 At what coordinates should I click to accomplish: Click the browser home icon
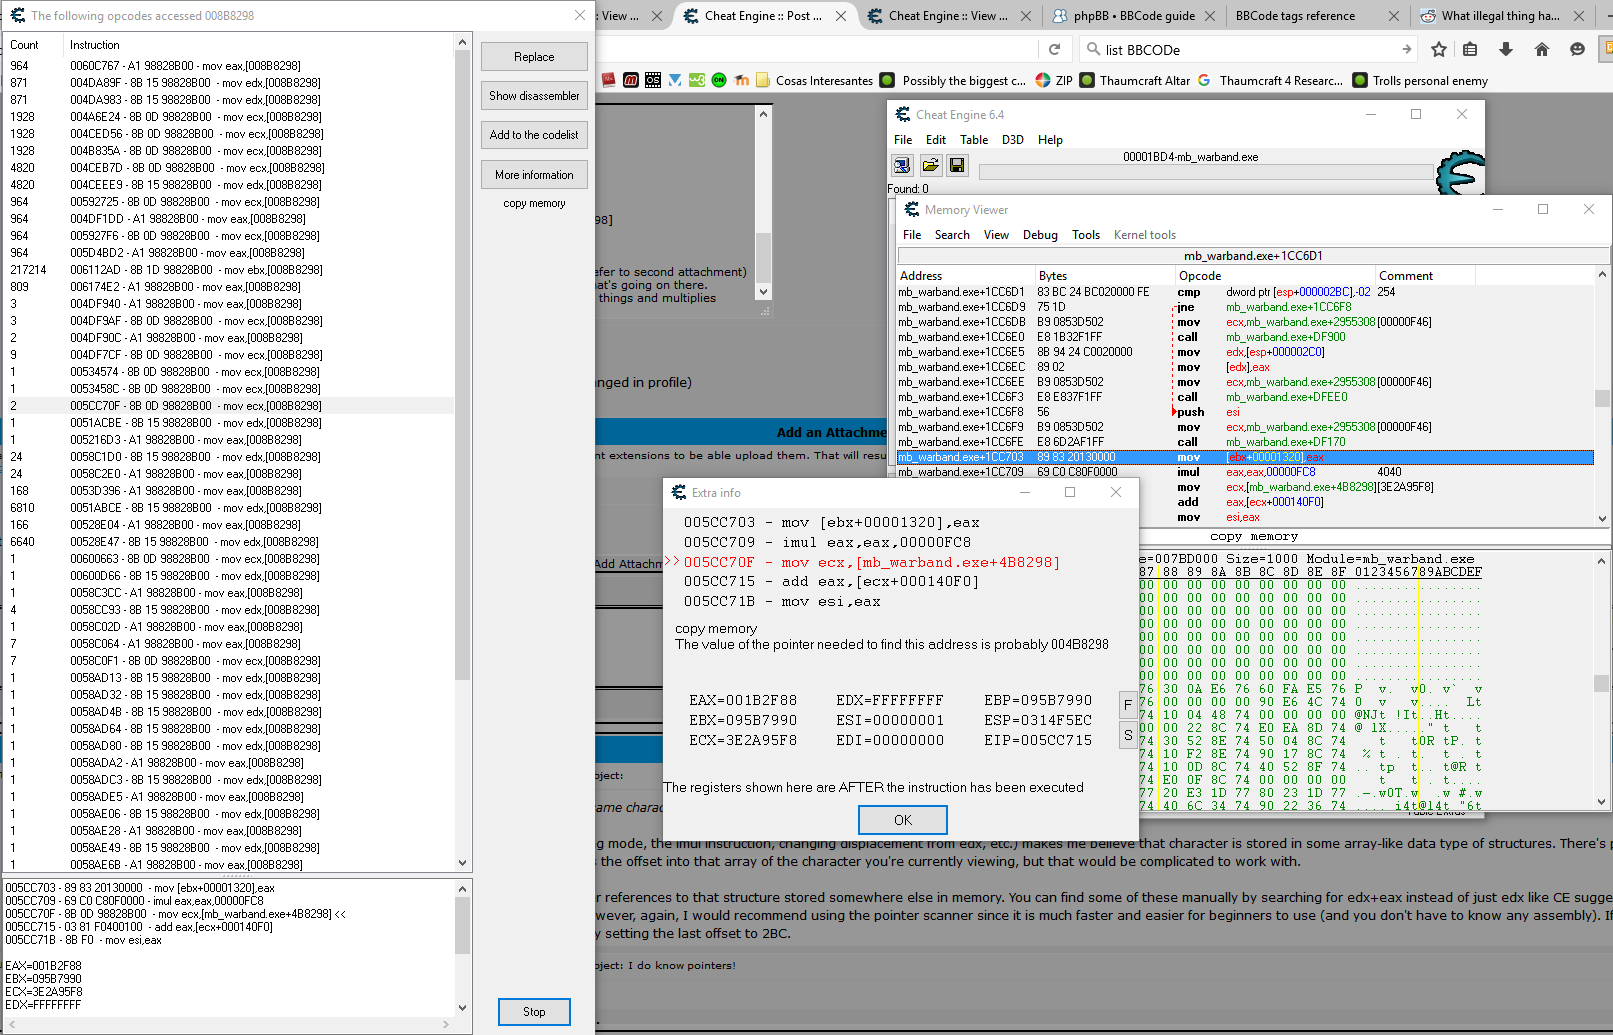[1542, 49]
